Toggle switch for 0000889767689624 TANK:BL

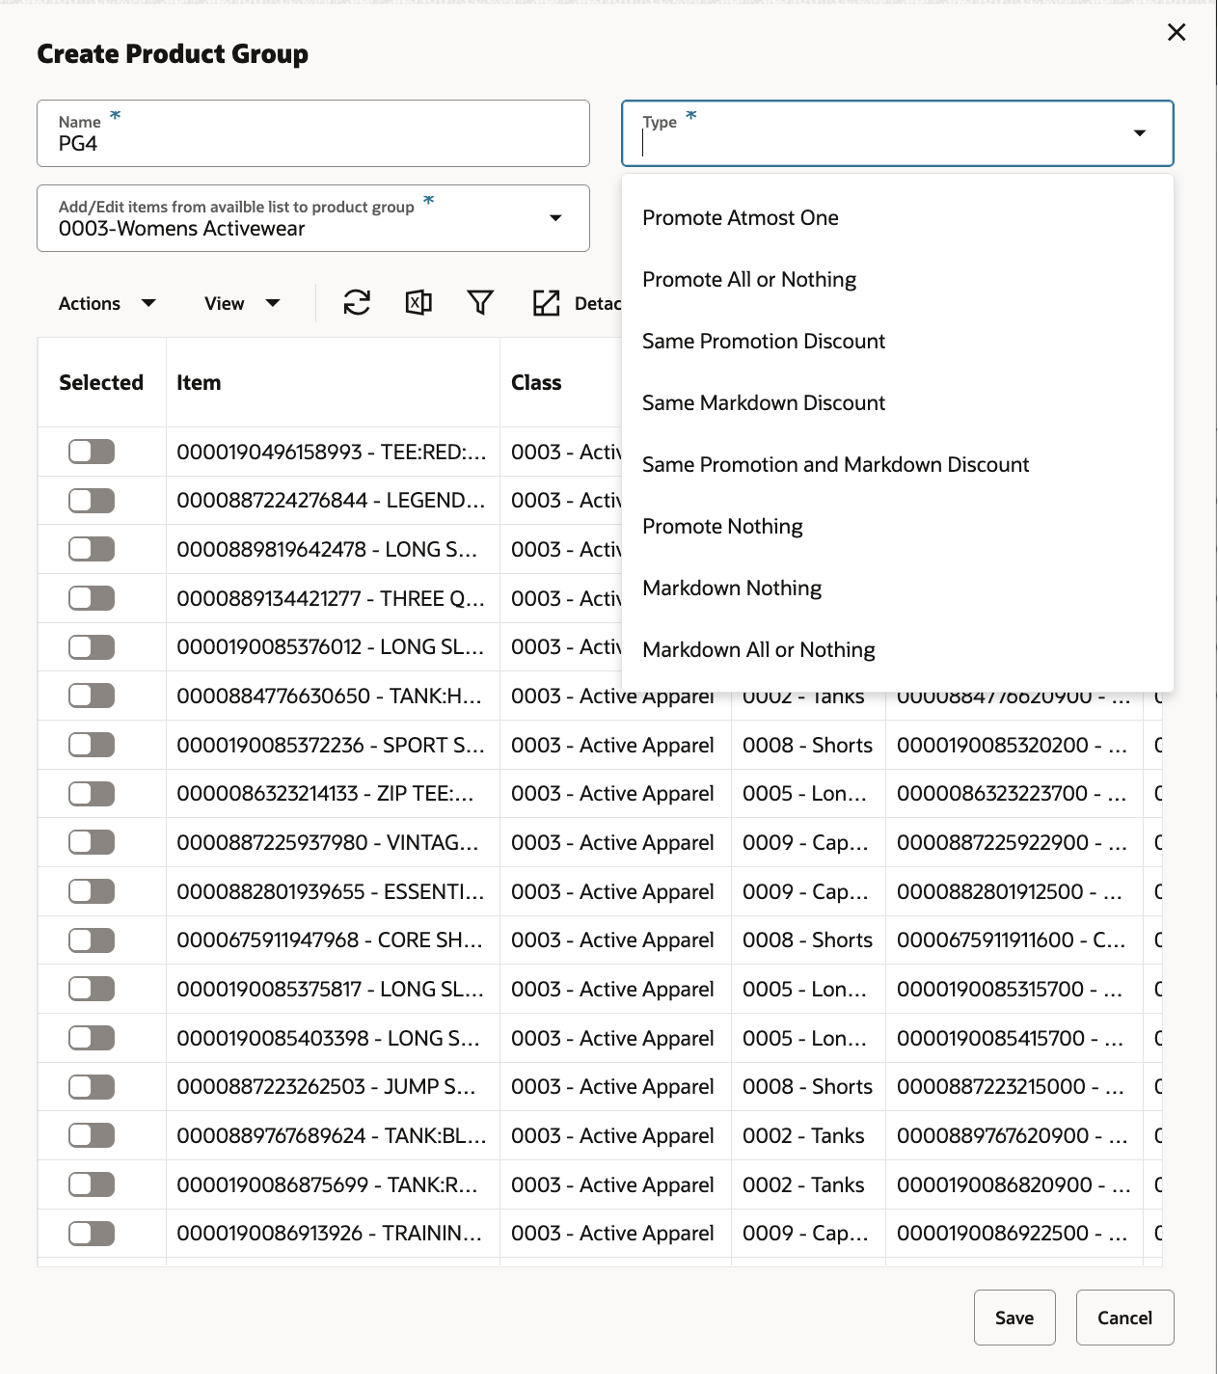click(x=92, y=1136)
